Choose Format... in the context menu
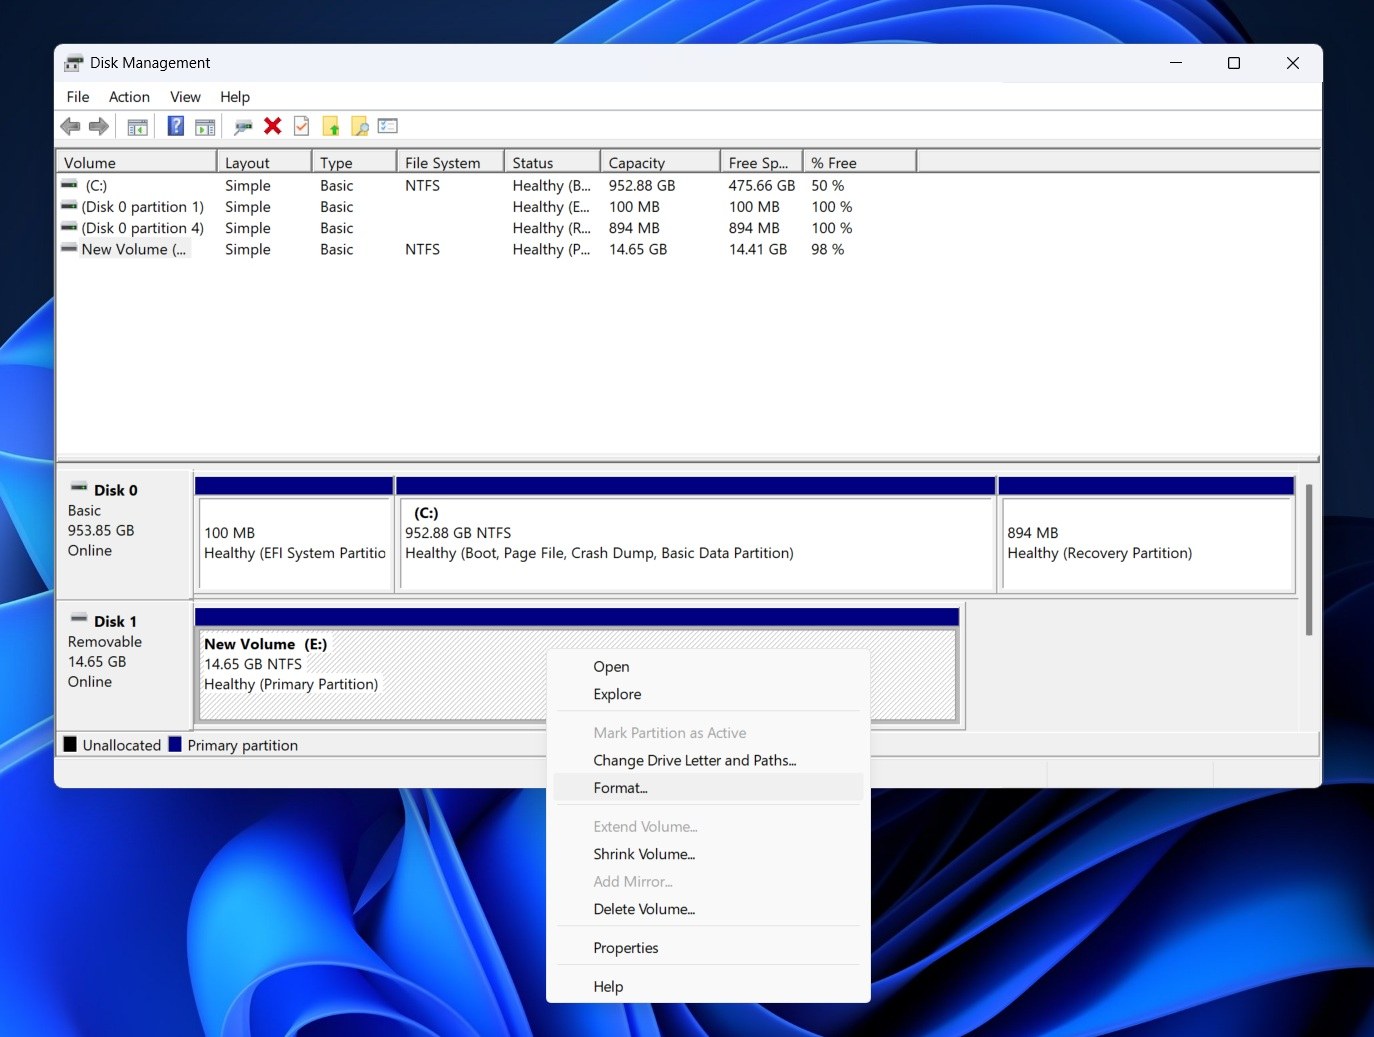The height and width of the screenshot is (1037, 1374). pyautogui.click(x=620, y=788)
